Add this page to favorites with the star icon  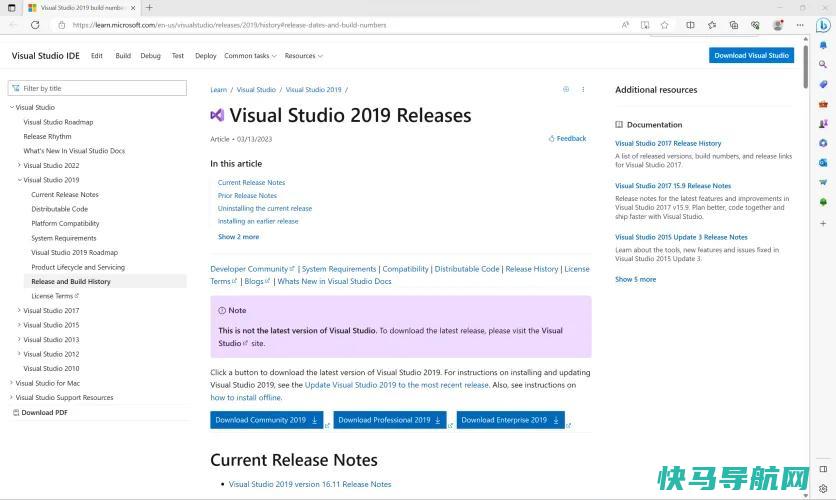(x=664, y=25)
